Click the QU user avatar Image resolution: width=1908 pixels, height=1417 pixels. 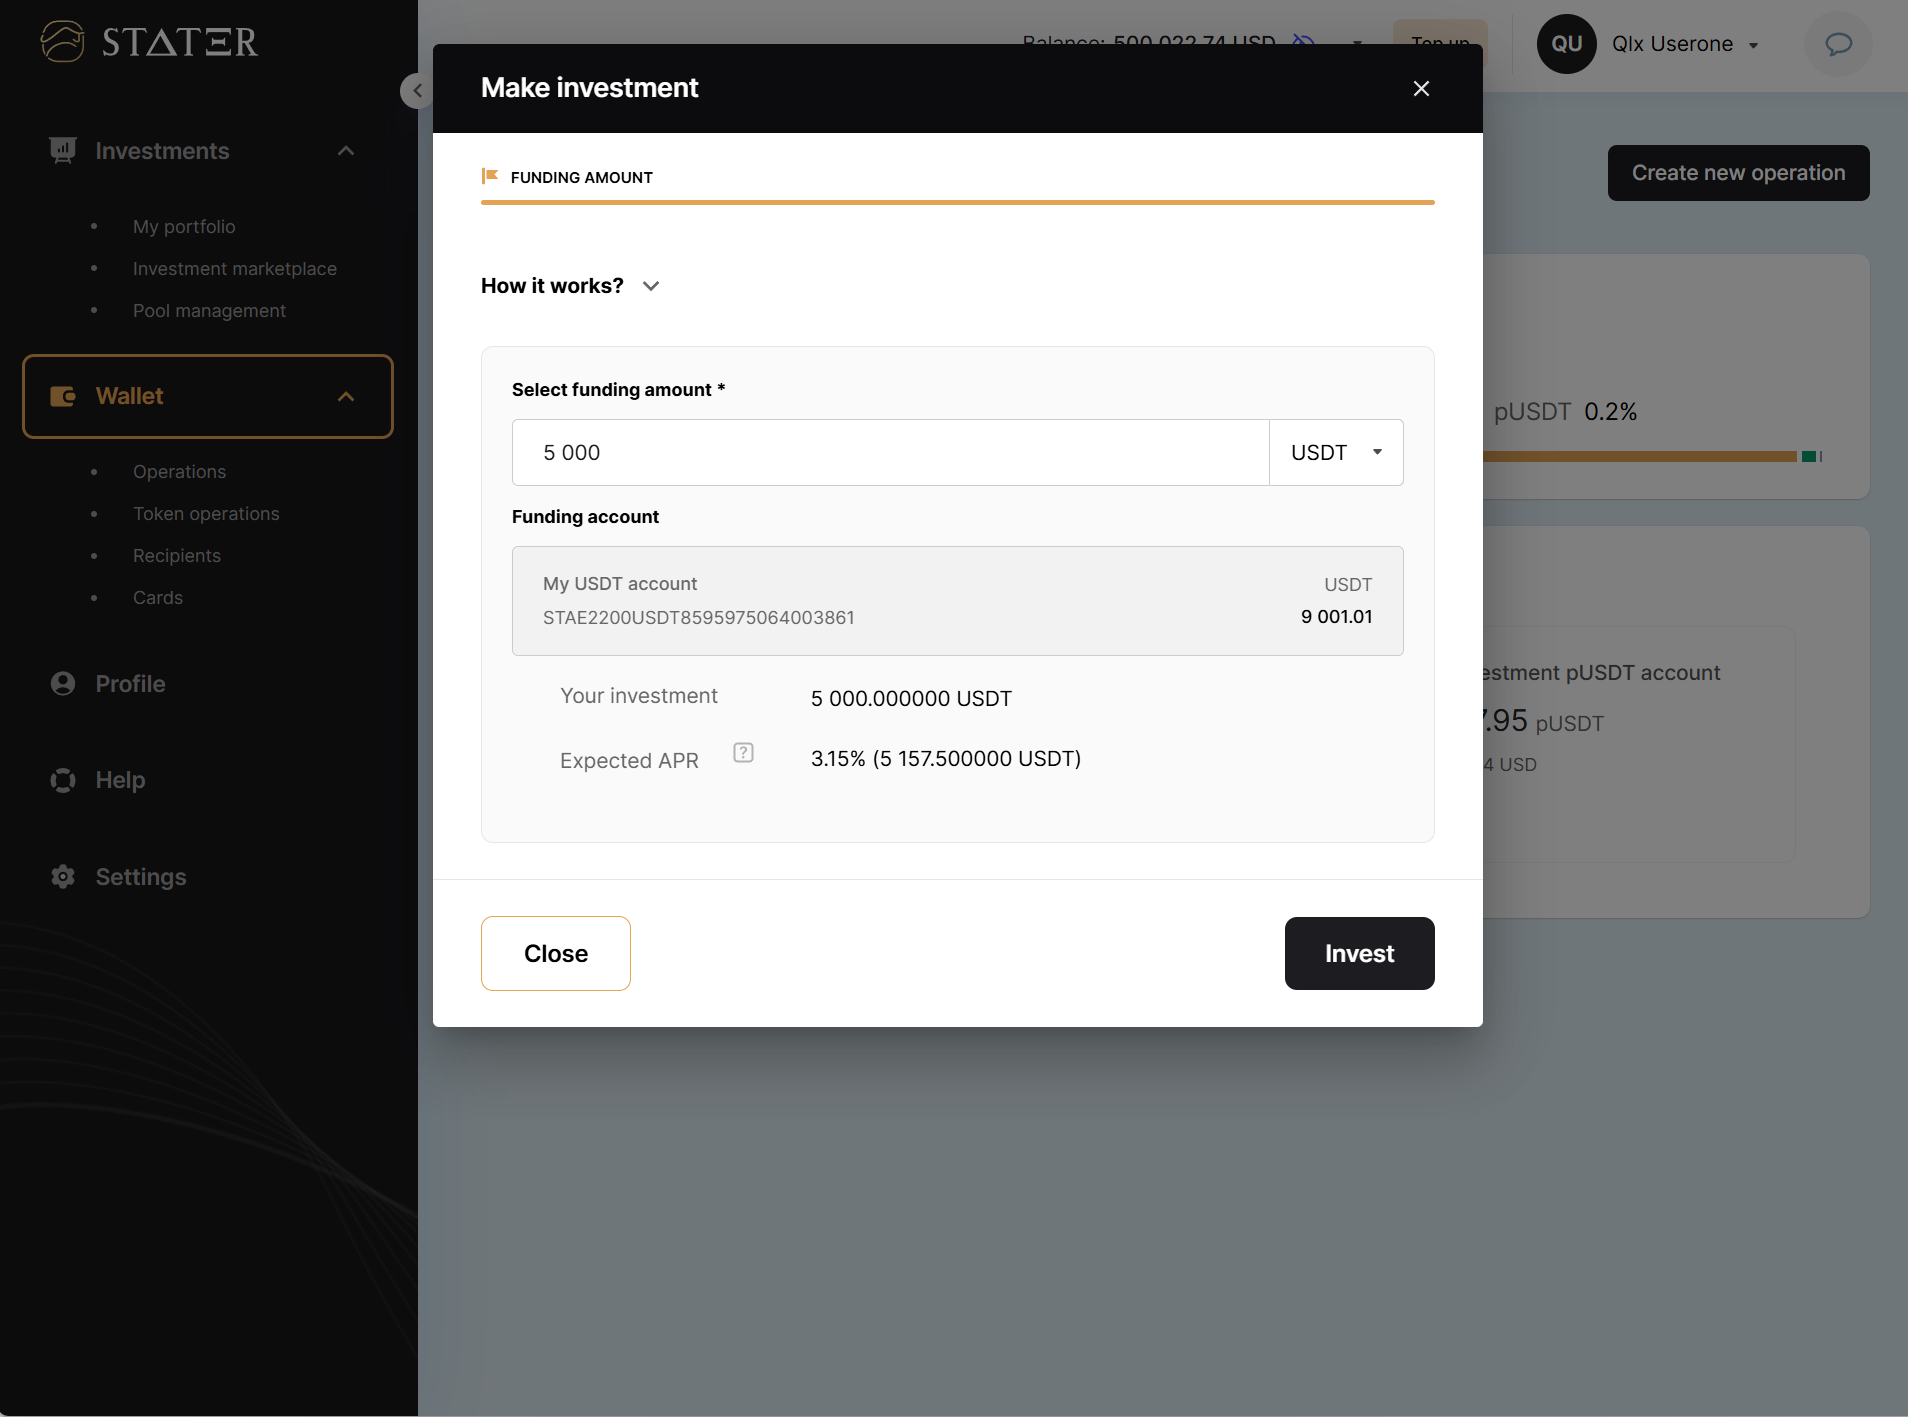click(x=1566, y=44)
